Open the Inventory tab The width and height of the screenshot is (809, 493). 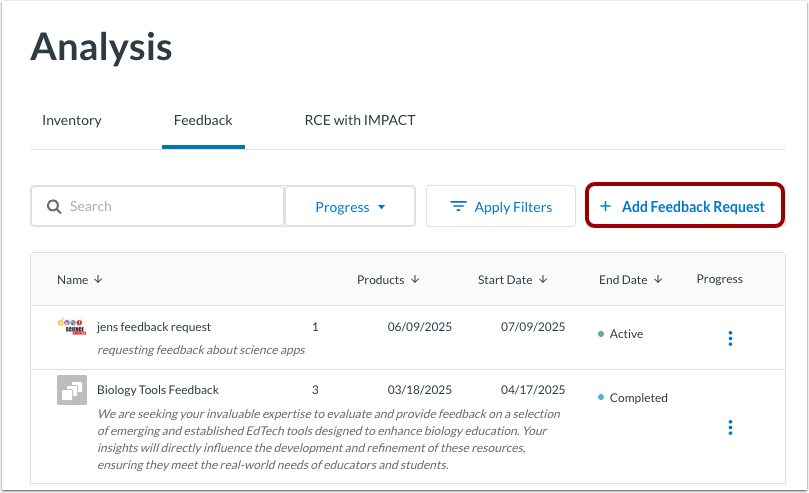[72, 120]
